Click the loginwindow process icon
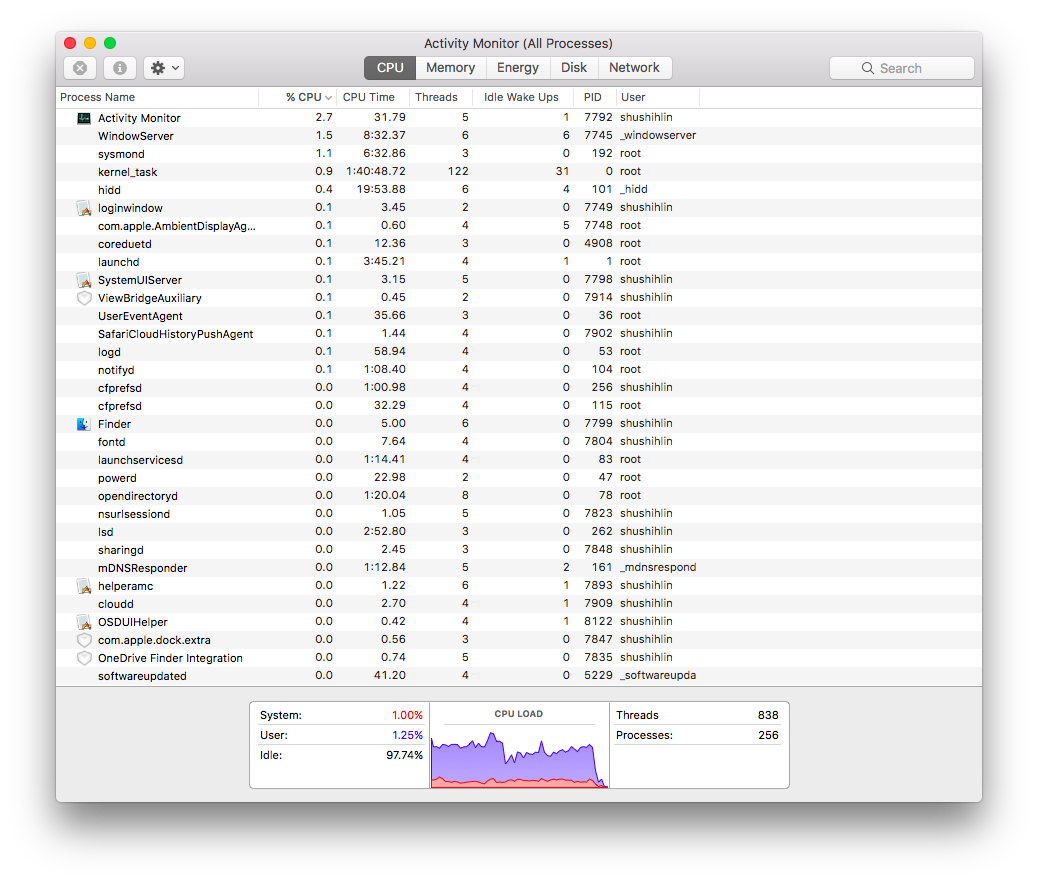This screenshot has height=882, width=1038. [x=84, y=208]
